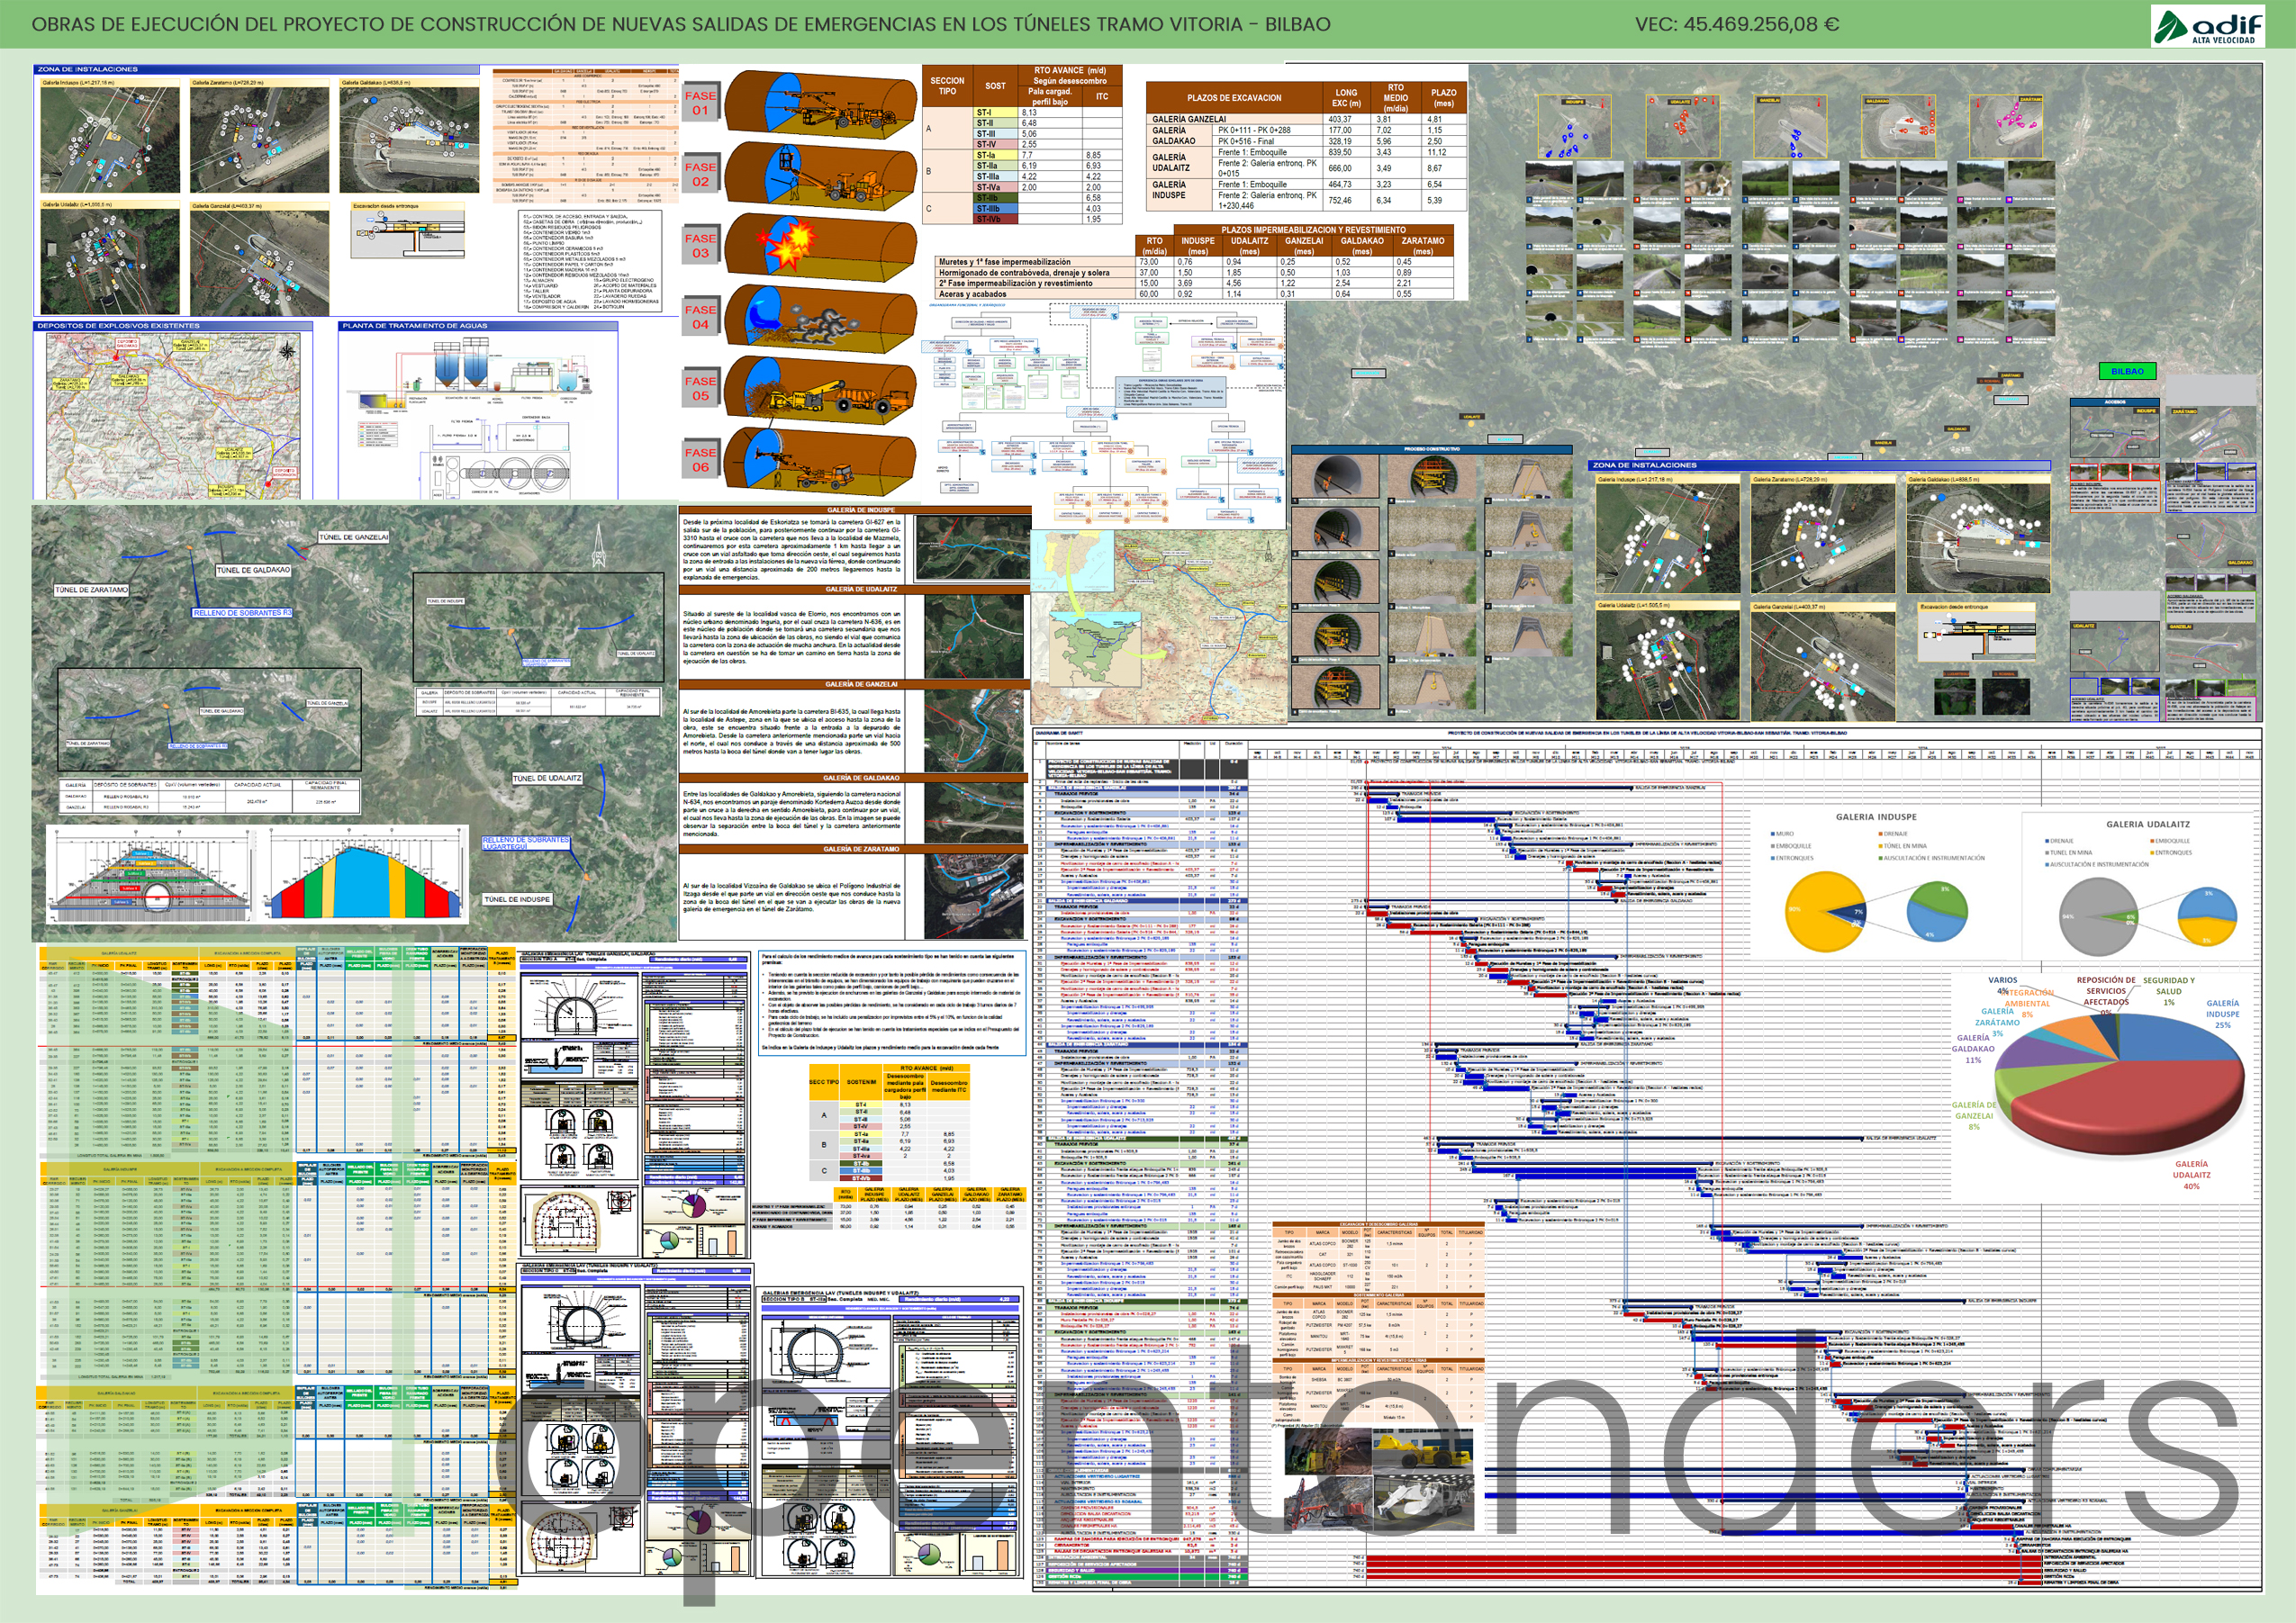Click the large 'RELLENO DE SOBRANTES LUGARTEGUI' map label
This screenshot has height=1623, width=2296.
pos(525,843)
